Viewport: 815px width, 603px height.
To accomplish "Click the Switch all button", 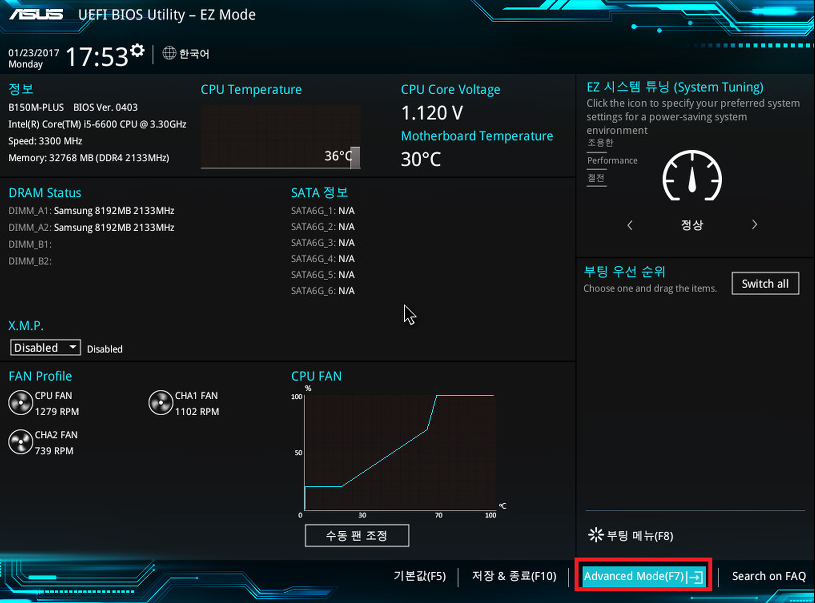I will click(x=765, y=284).
